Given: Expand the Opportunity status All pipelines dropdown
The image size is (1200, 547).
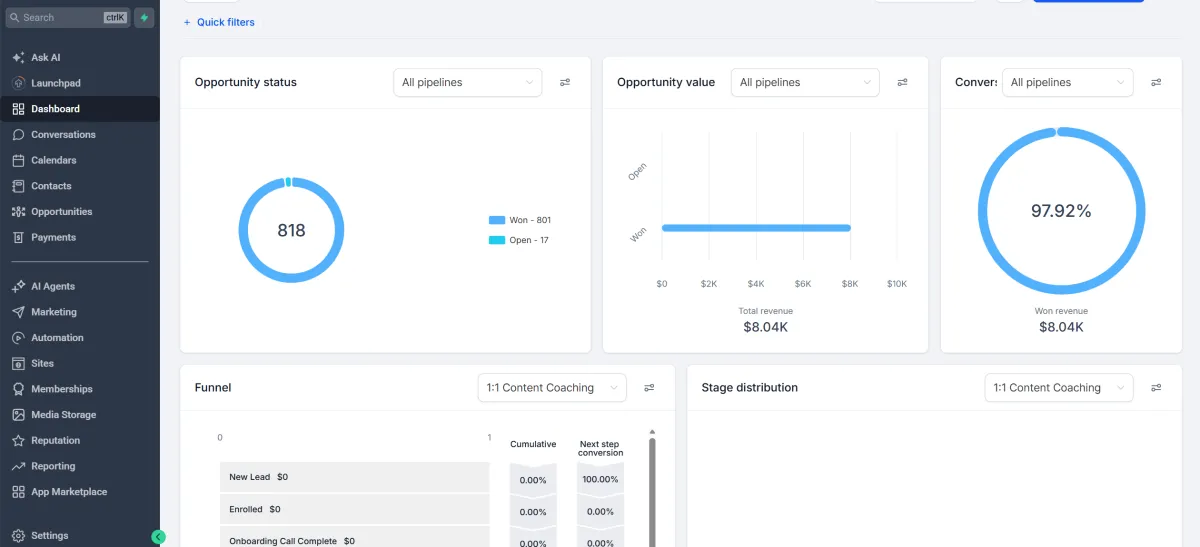Looking at the screenshot, I should [468, 83].
